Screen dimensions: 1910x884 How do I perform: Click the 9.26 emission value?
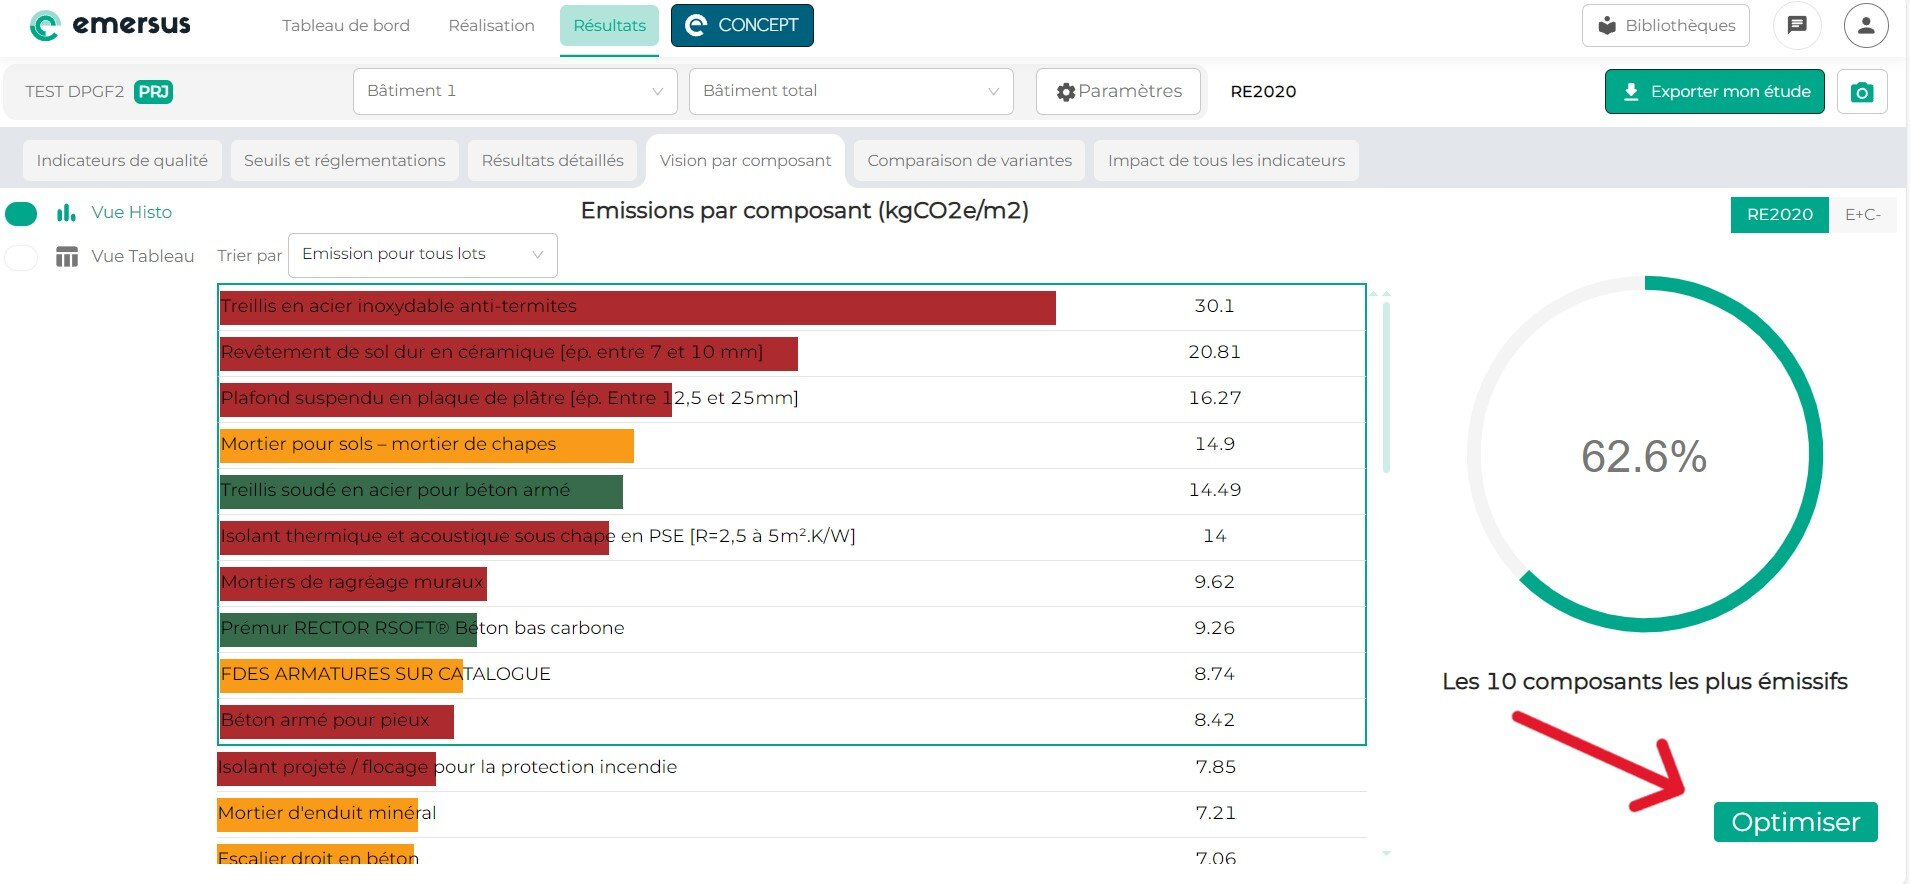[x=1214, y=629]
